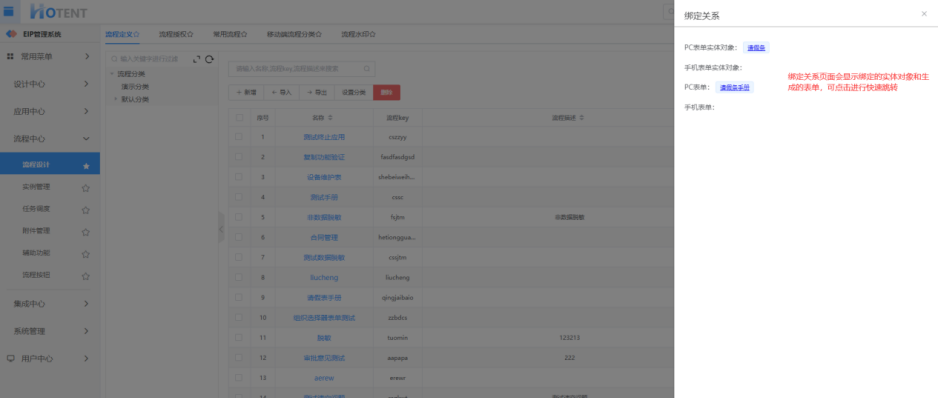Click the category tree keyword filter field
Image resolution: width=947 pixels, height=398 pixels.
click(150, 59)
